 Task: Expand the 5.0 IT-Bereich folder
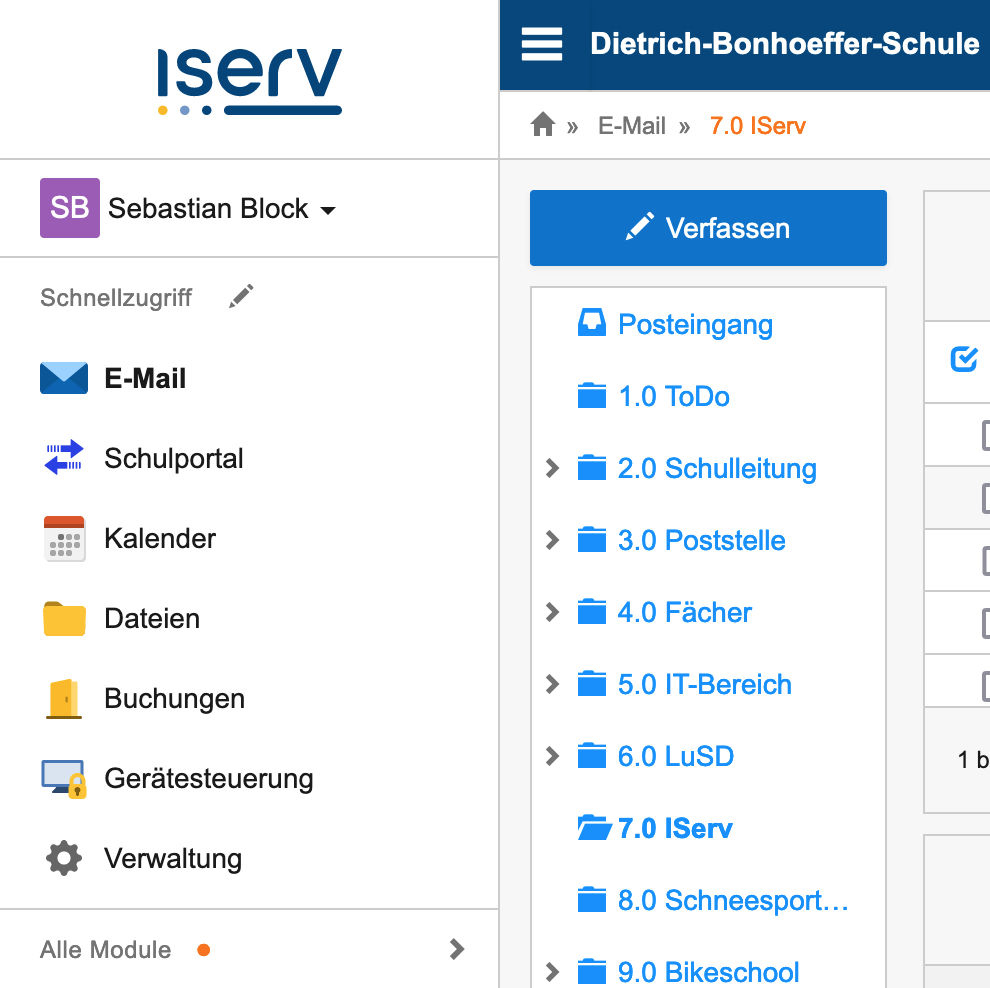pyautogui.click(x=552, y=684)
